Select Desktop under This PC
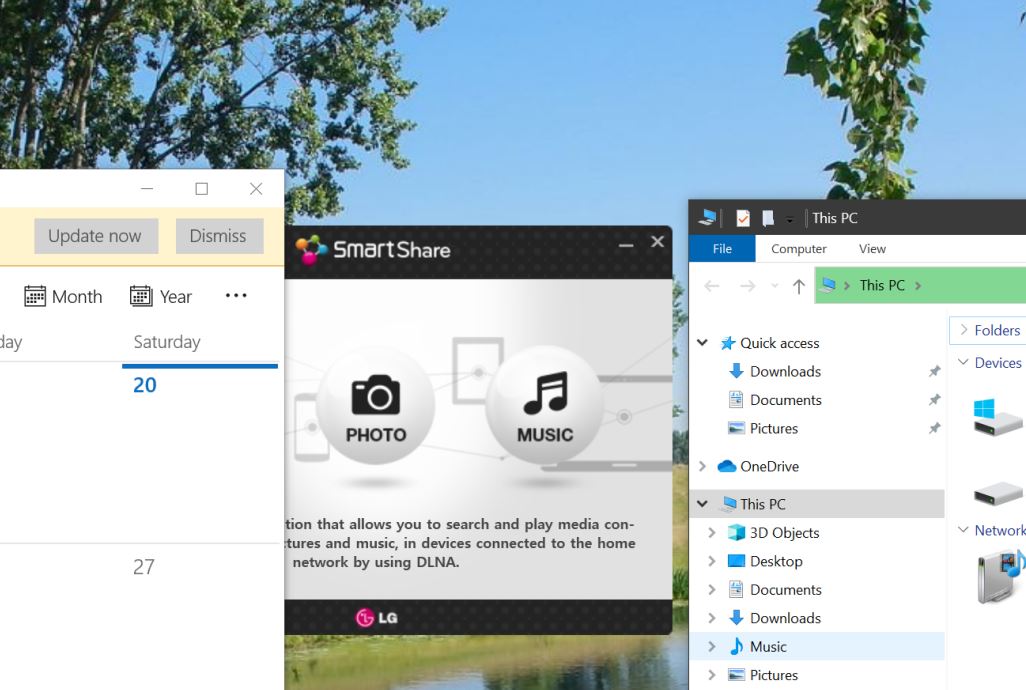1026x690 pixels. pos(776,561)
